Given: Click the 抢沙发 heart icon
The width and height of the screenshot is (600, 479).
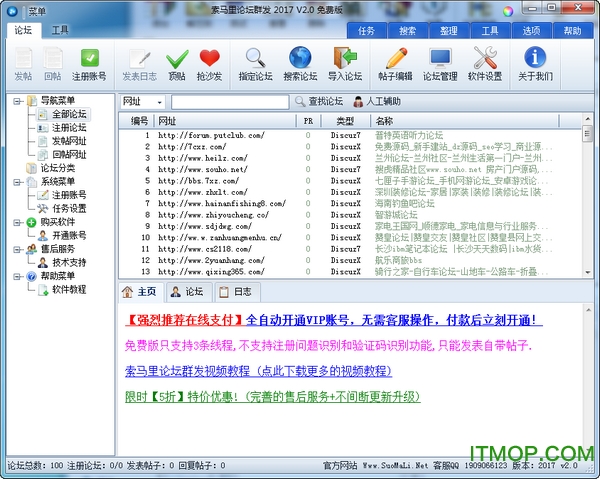Looking at the screenshot, I should (x=210, y=64).
